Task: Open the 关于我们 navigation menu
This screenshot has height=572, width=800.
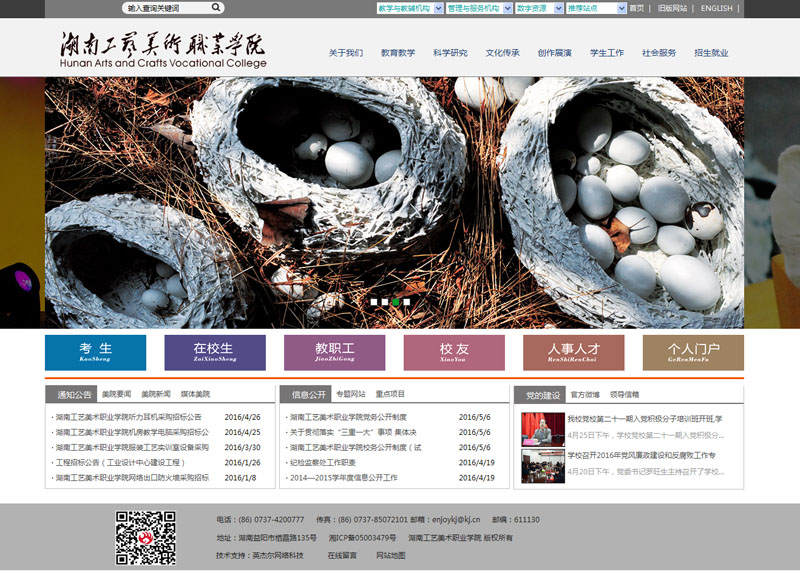Action: (x=346, y=53)
